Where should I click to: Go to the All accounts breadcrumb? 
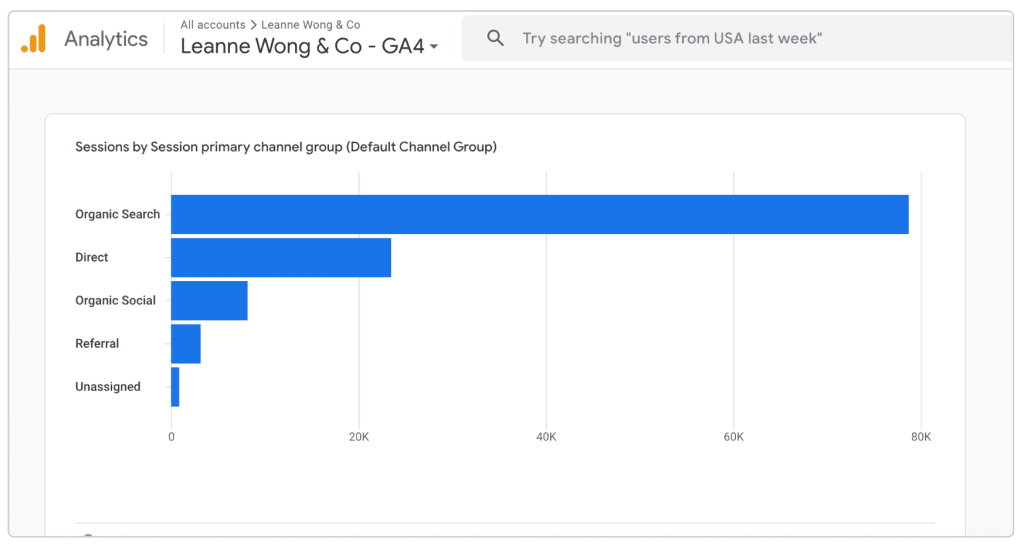[213, 25]
